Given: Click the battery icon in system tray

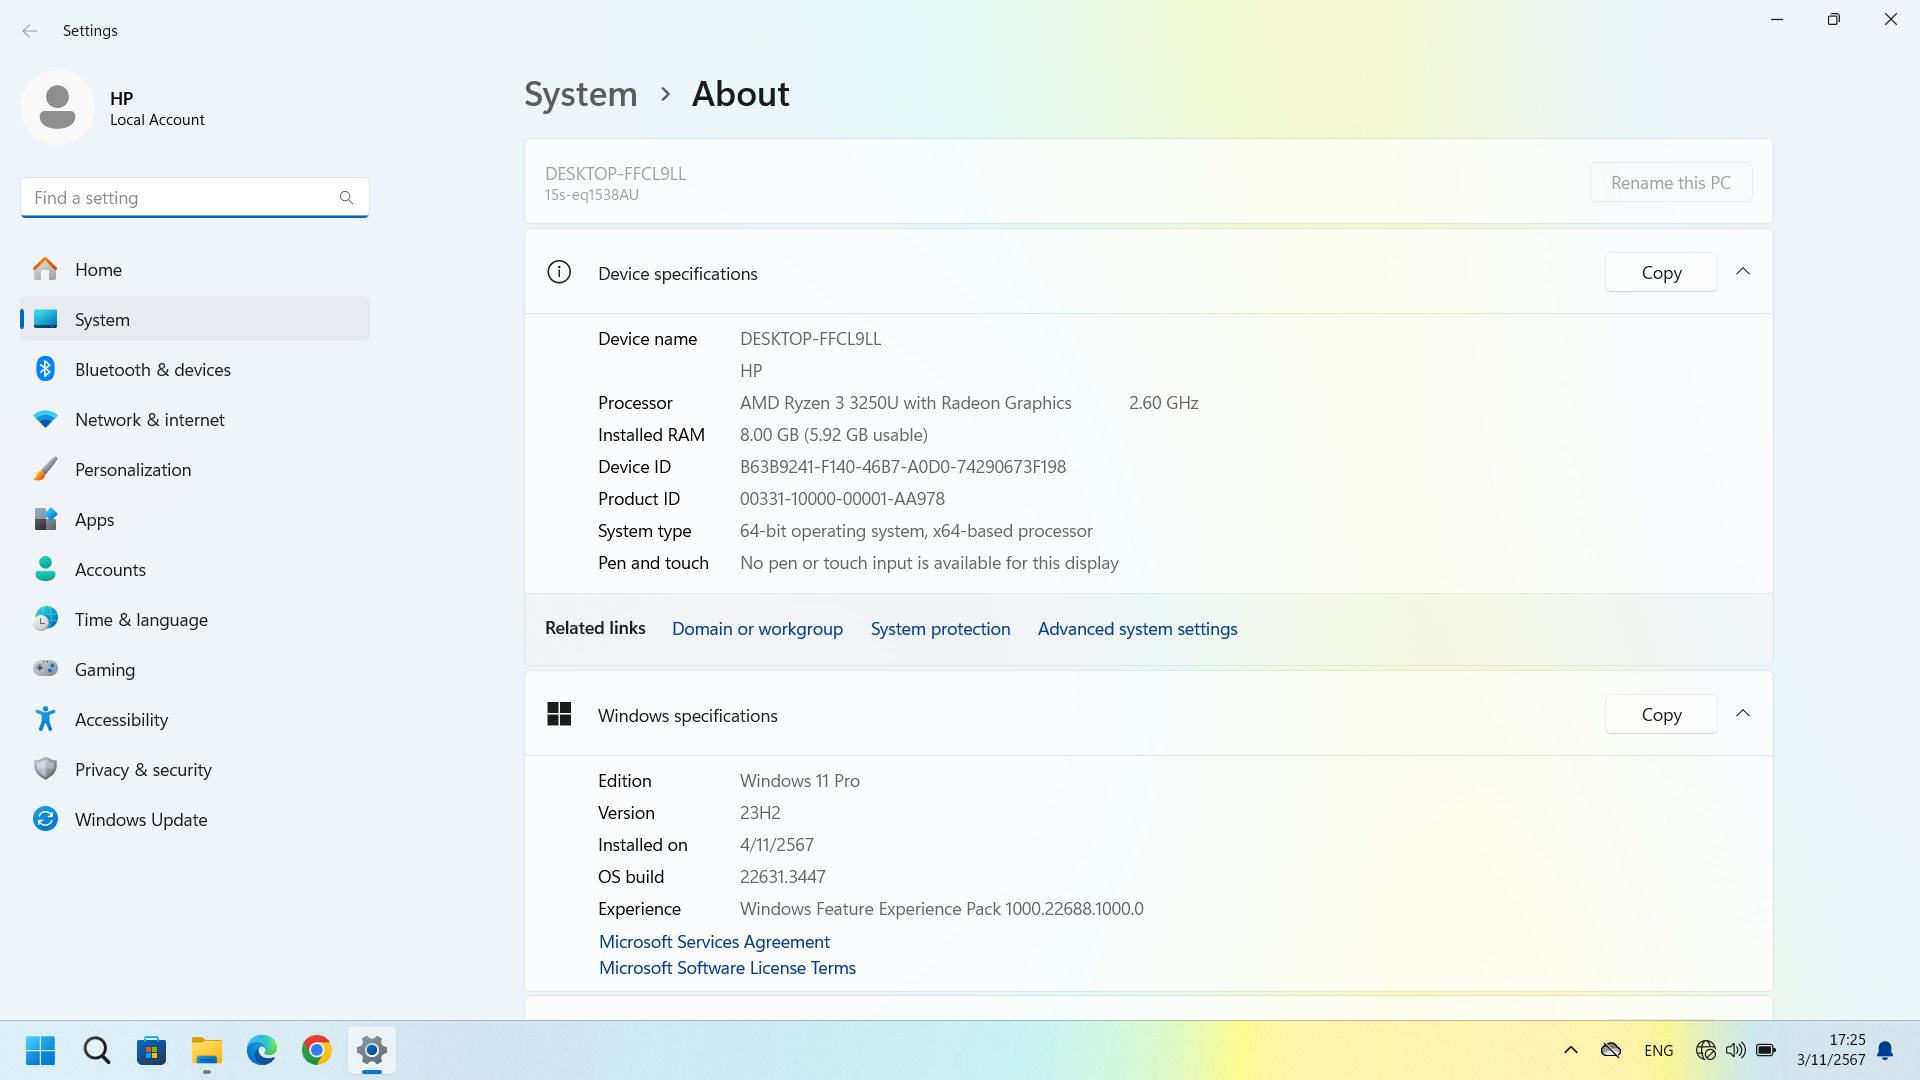Looking at the screenshot, I should click(x=1766, y=1051).
